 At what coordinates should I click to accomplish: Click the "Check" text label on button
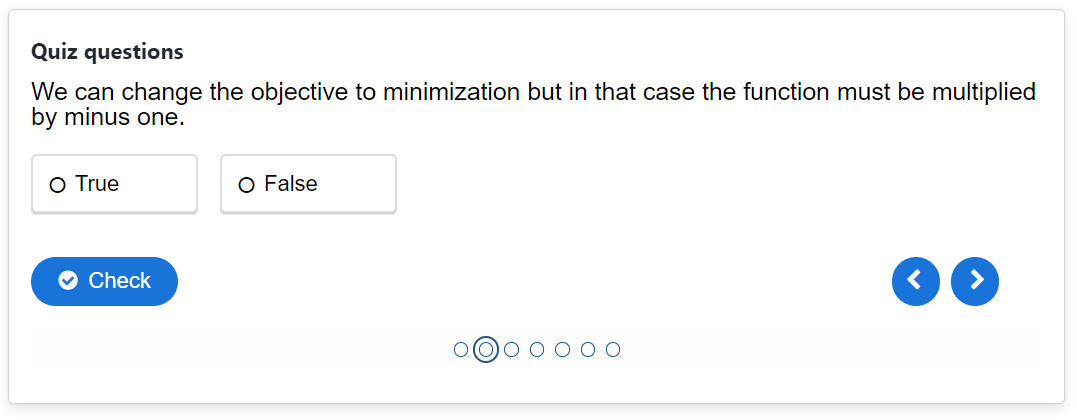tap(120, 281)
